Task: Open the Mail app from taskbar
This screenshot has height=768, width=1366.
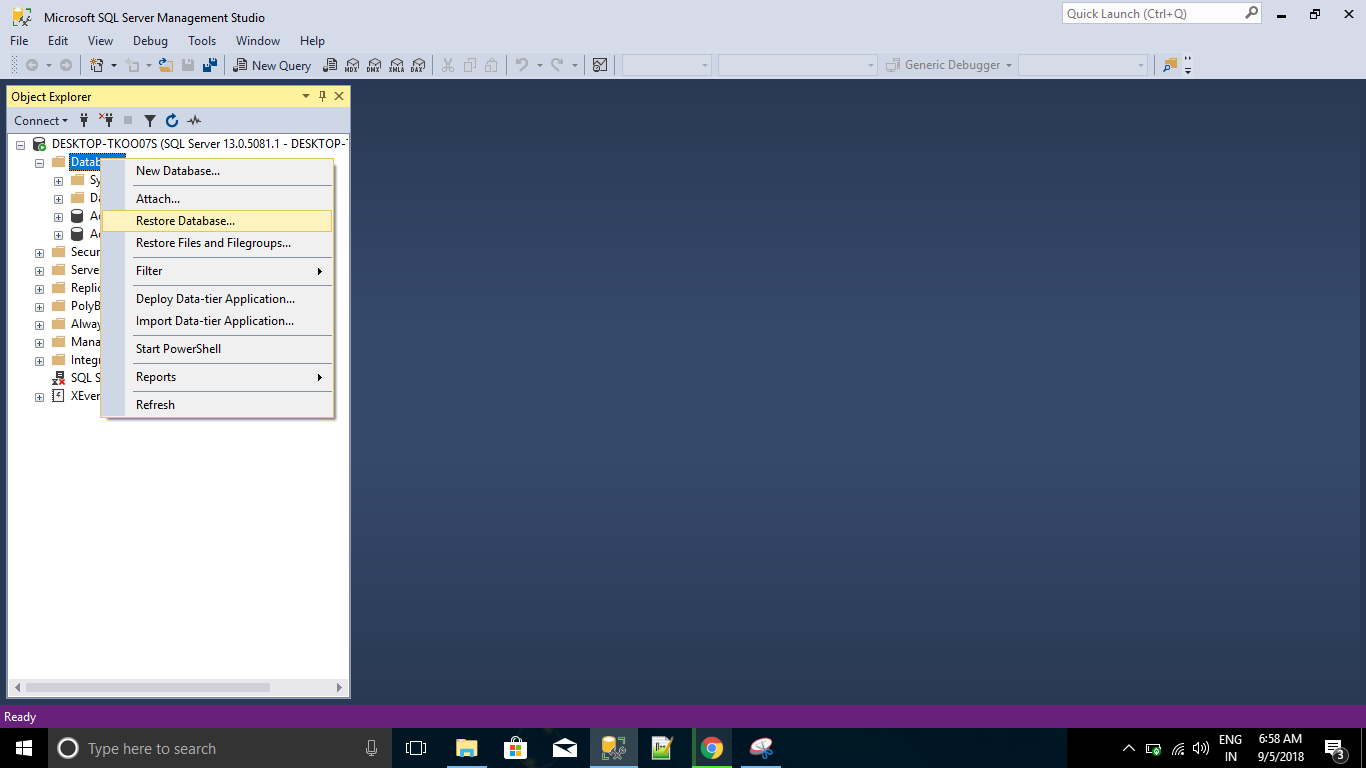Action: point(565,748)
